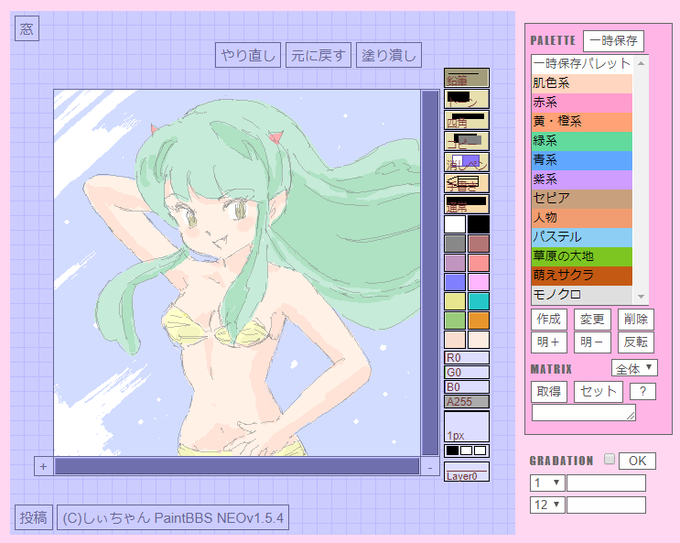Open the MATRIX 全体 dropdown

(634, 368)
